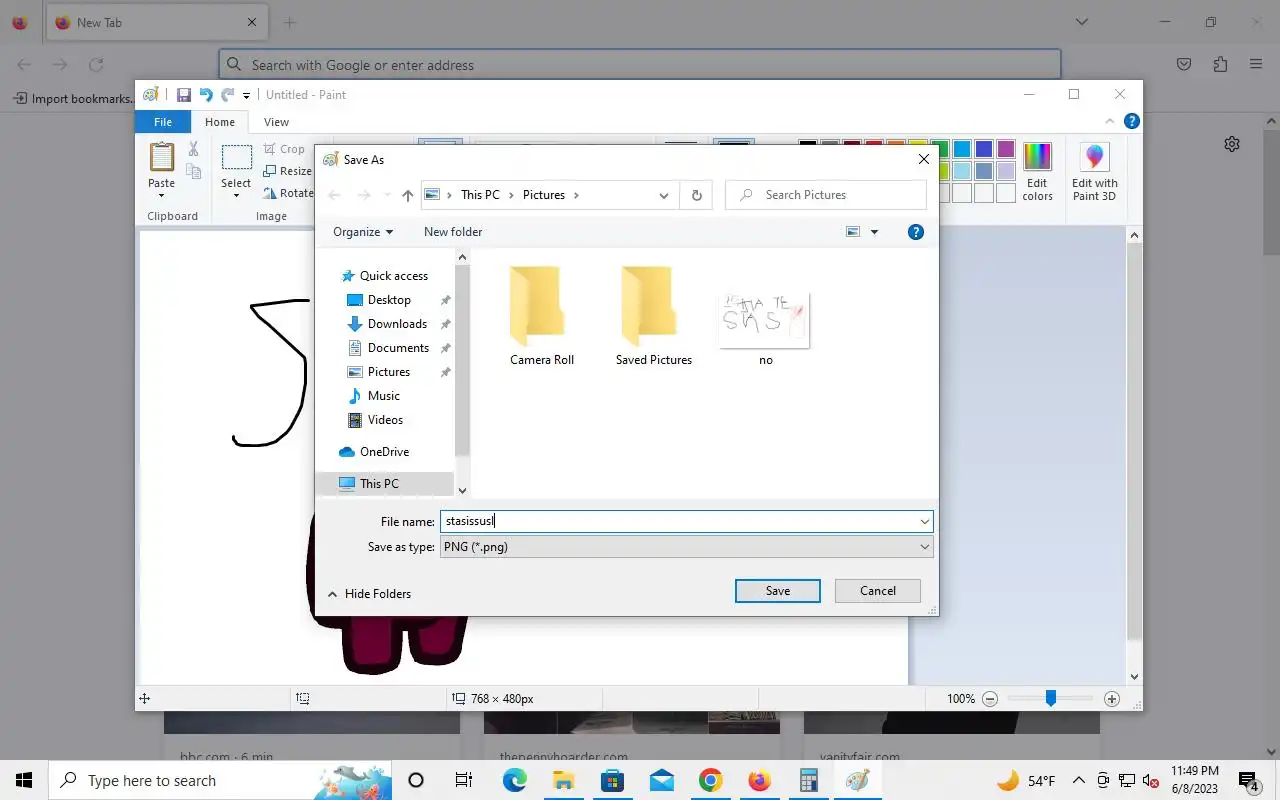Screen dimensions: 1280x800
Task: Expand the address bar previous locations dropdown
Action: [x=663, y=195]
